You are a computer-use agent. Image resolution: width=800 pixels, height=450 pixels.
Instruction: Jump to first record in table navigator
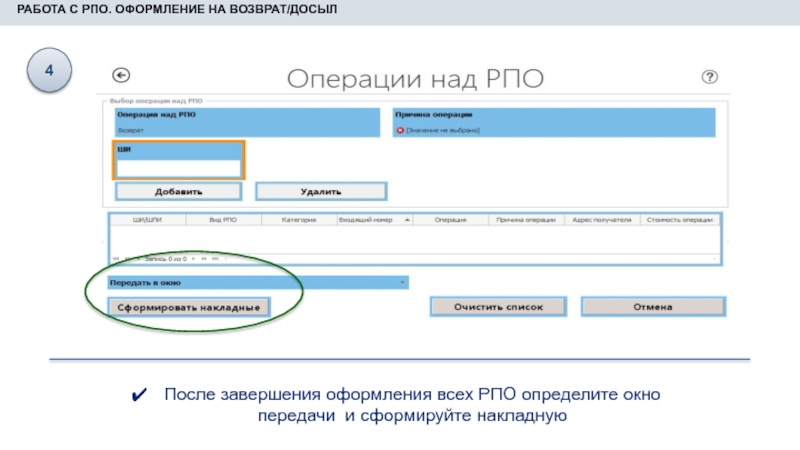(x=116, y=259)
